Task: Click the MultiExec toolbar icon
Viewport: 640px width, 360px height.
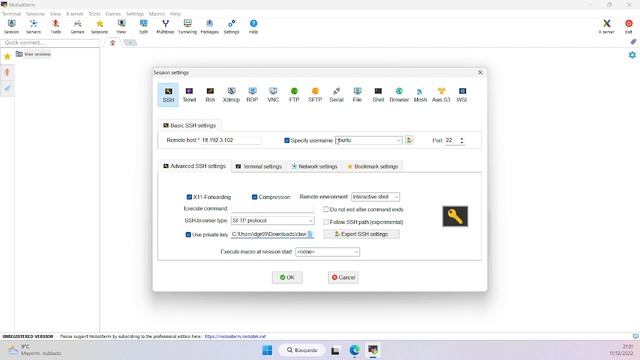Action: tap(165, 27)
